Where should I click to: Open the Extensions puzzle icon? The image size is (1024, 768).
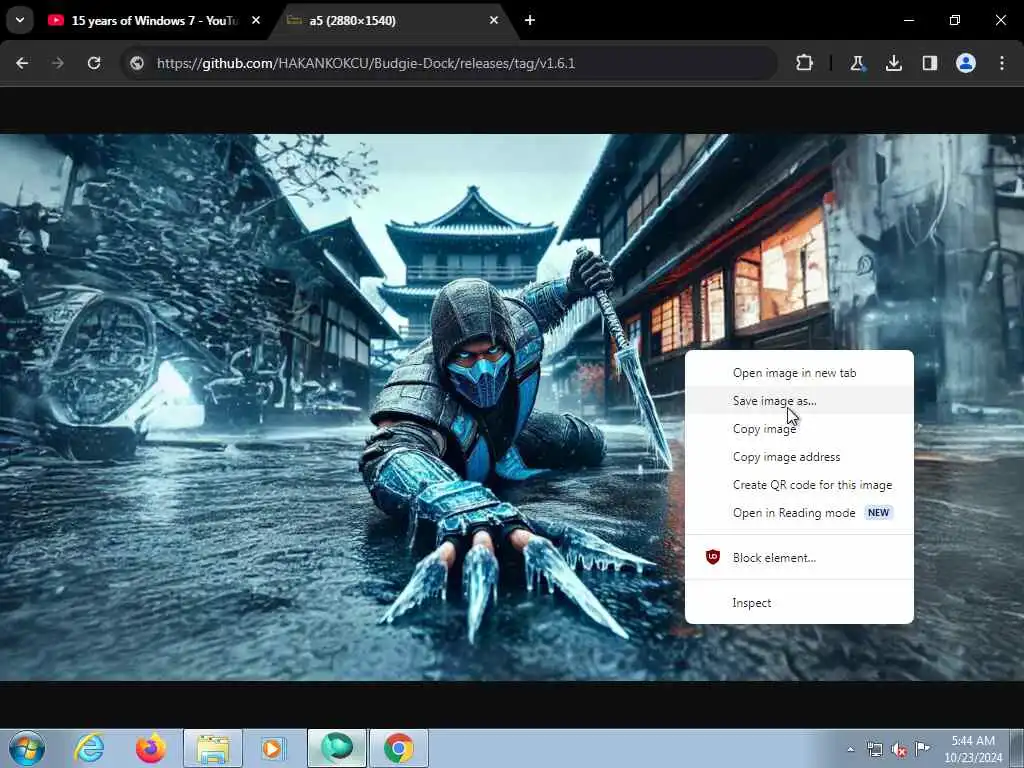coord(805,63)
